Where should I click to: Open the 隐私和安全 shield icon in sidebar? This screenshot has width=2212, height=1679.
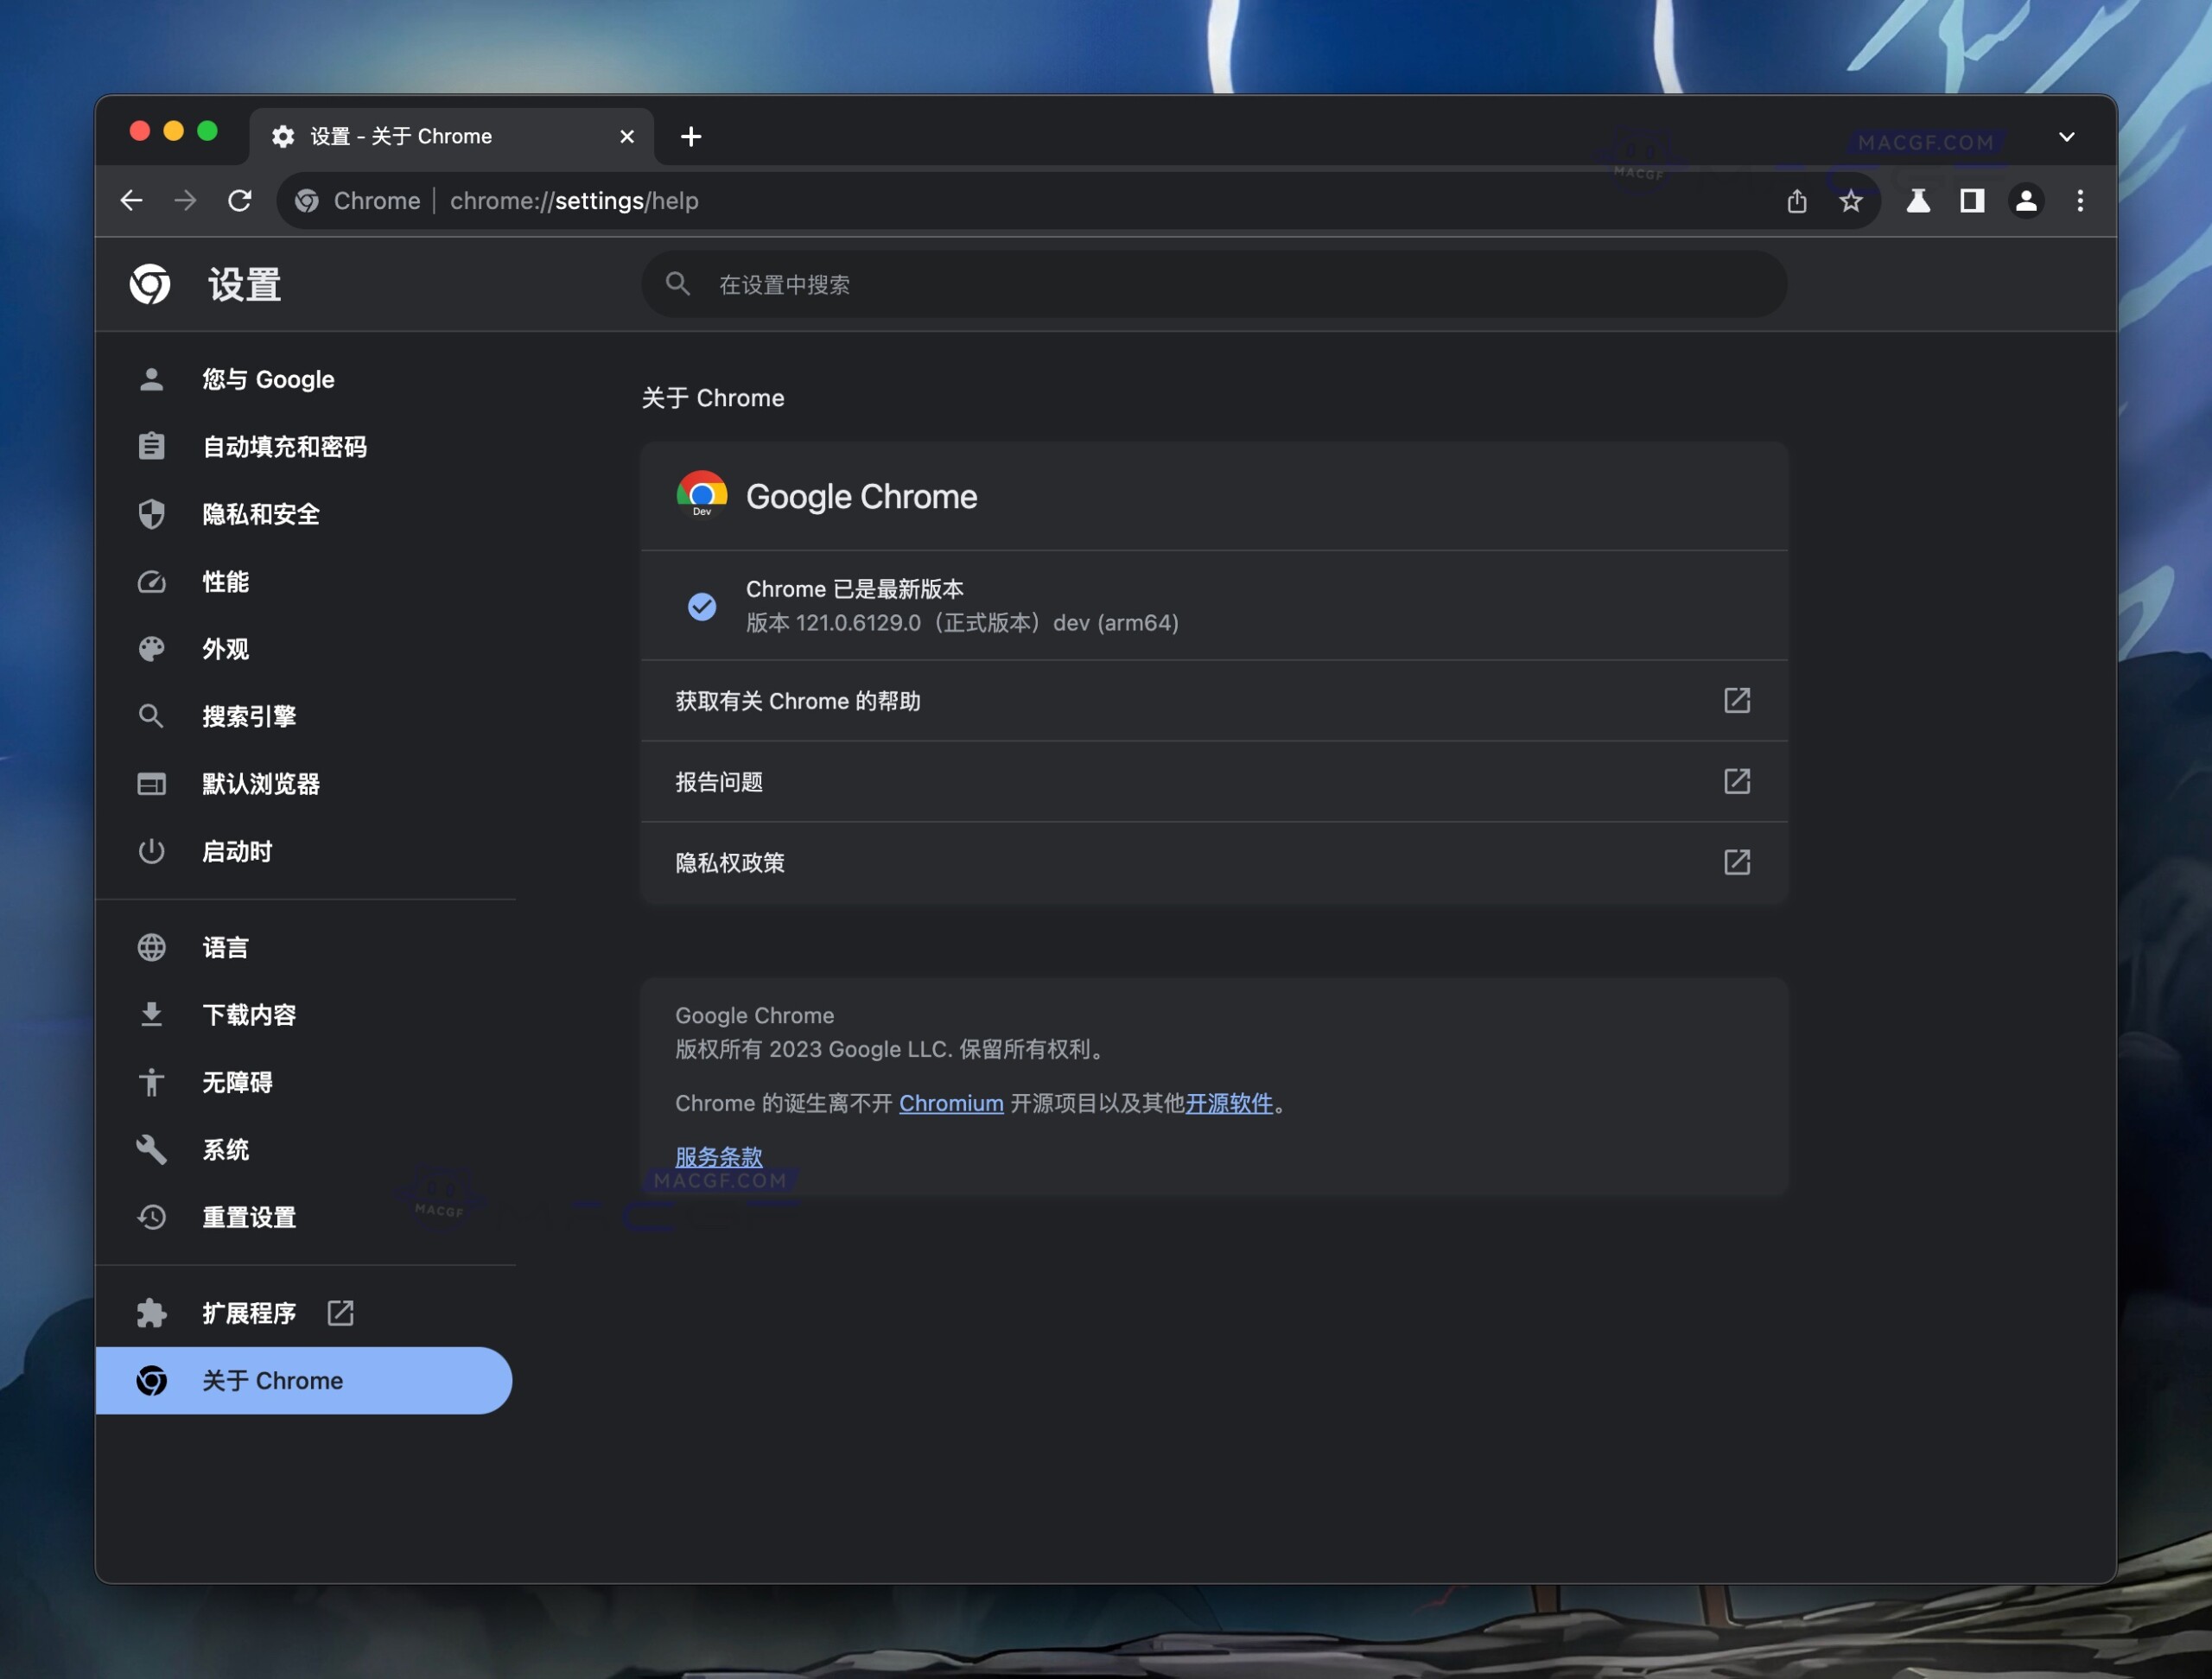(151, 514)
